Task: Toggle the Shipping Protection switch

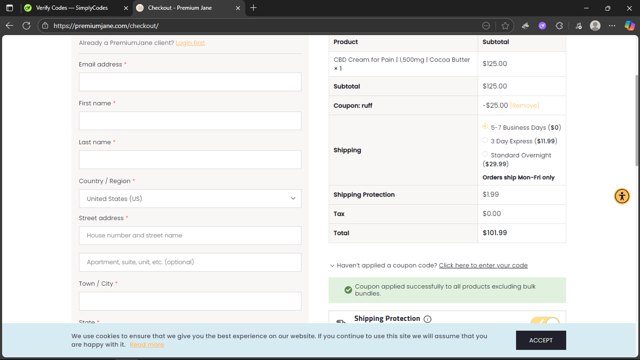Action: tap(545, 320)
